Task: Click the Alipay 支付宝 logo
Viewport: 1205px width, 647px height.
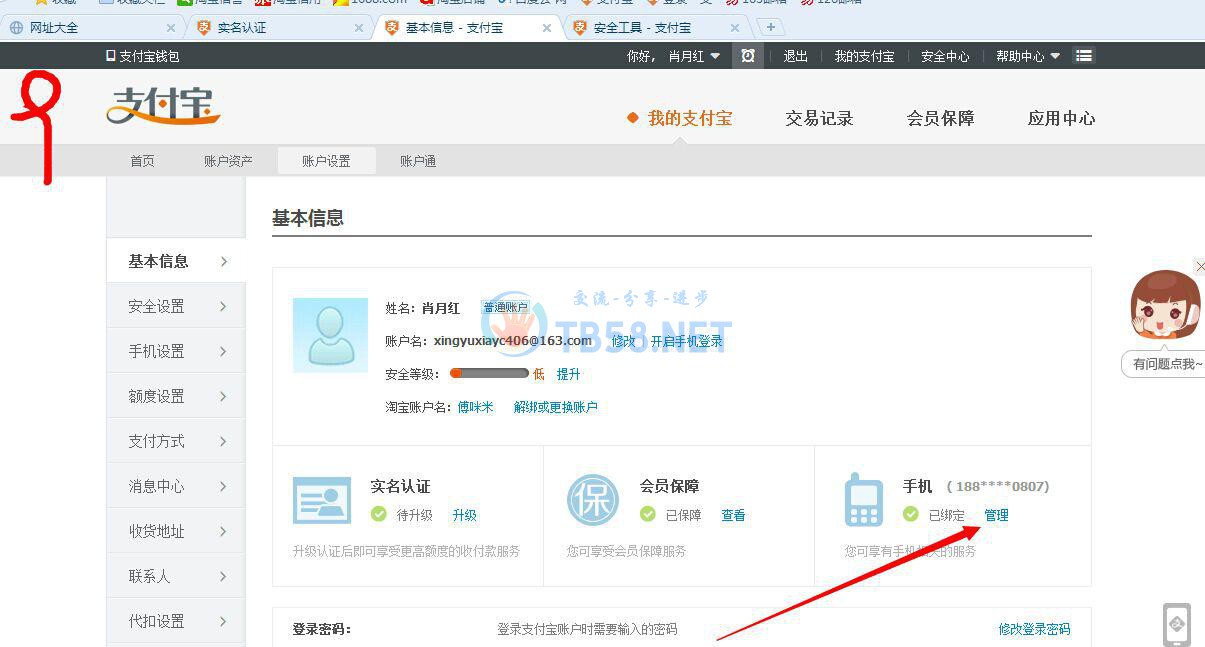Action: pos(163,105)
